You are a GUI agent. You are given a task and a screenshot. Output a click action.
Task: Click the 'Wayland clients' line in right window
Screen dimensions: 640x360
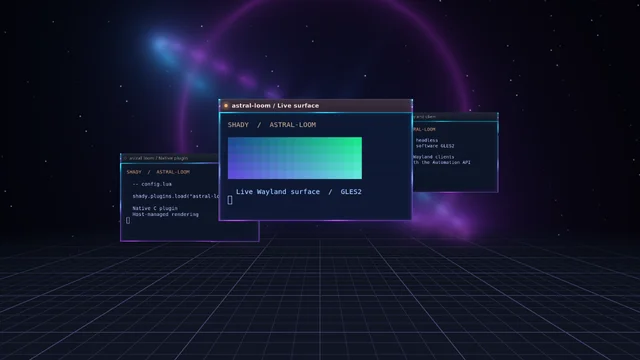(x=433, y=157)
